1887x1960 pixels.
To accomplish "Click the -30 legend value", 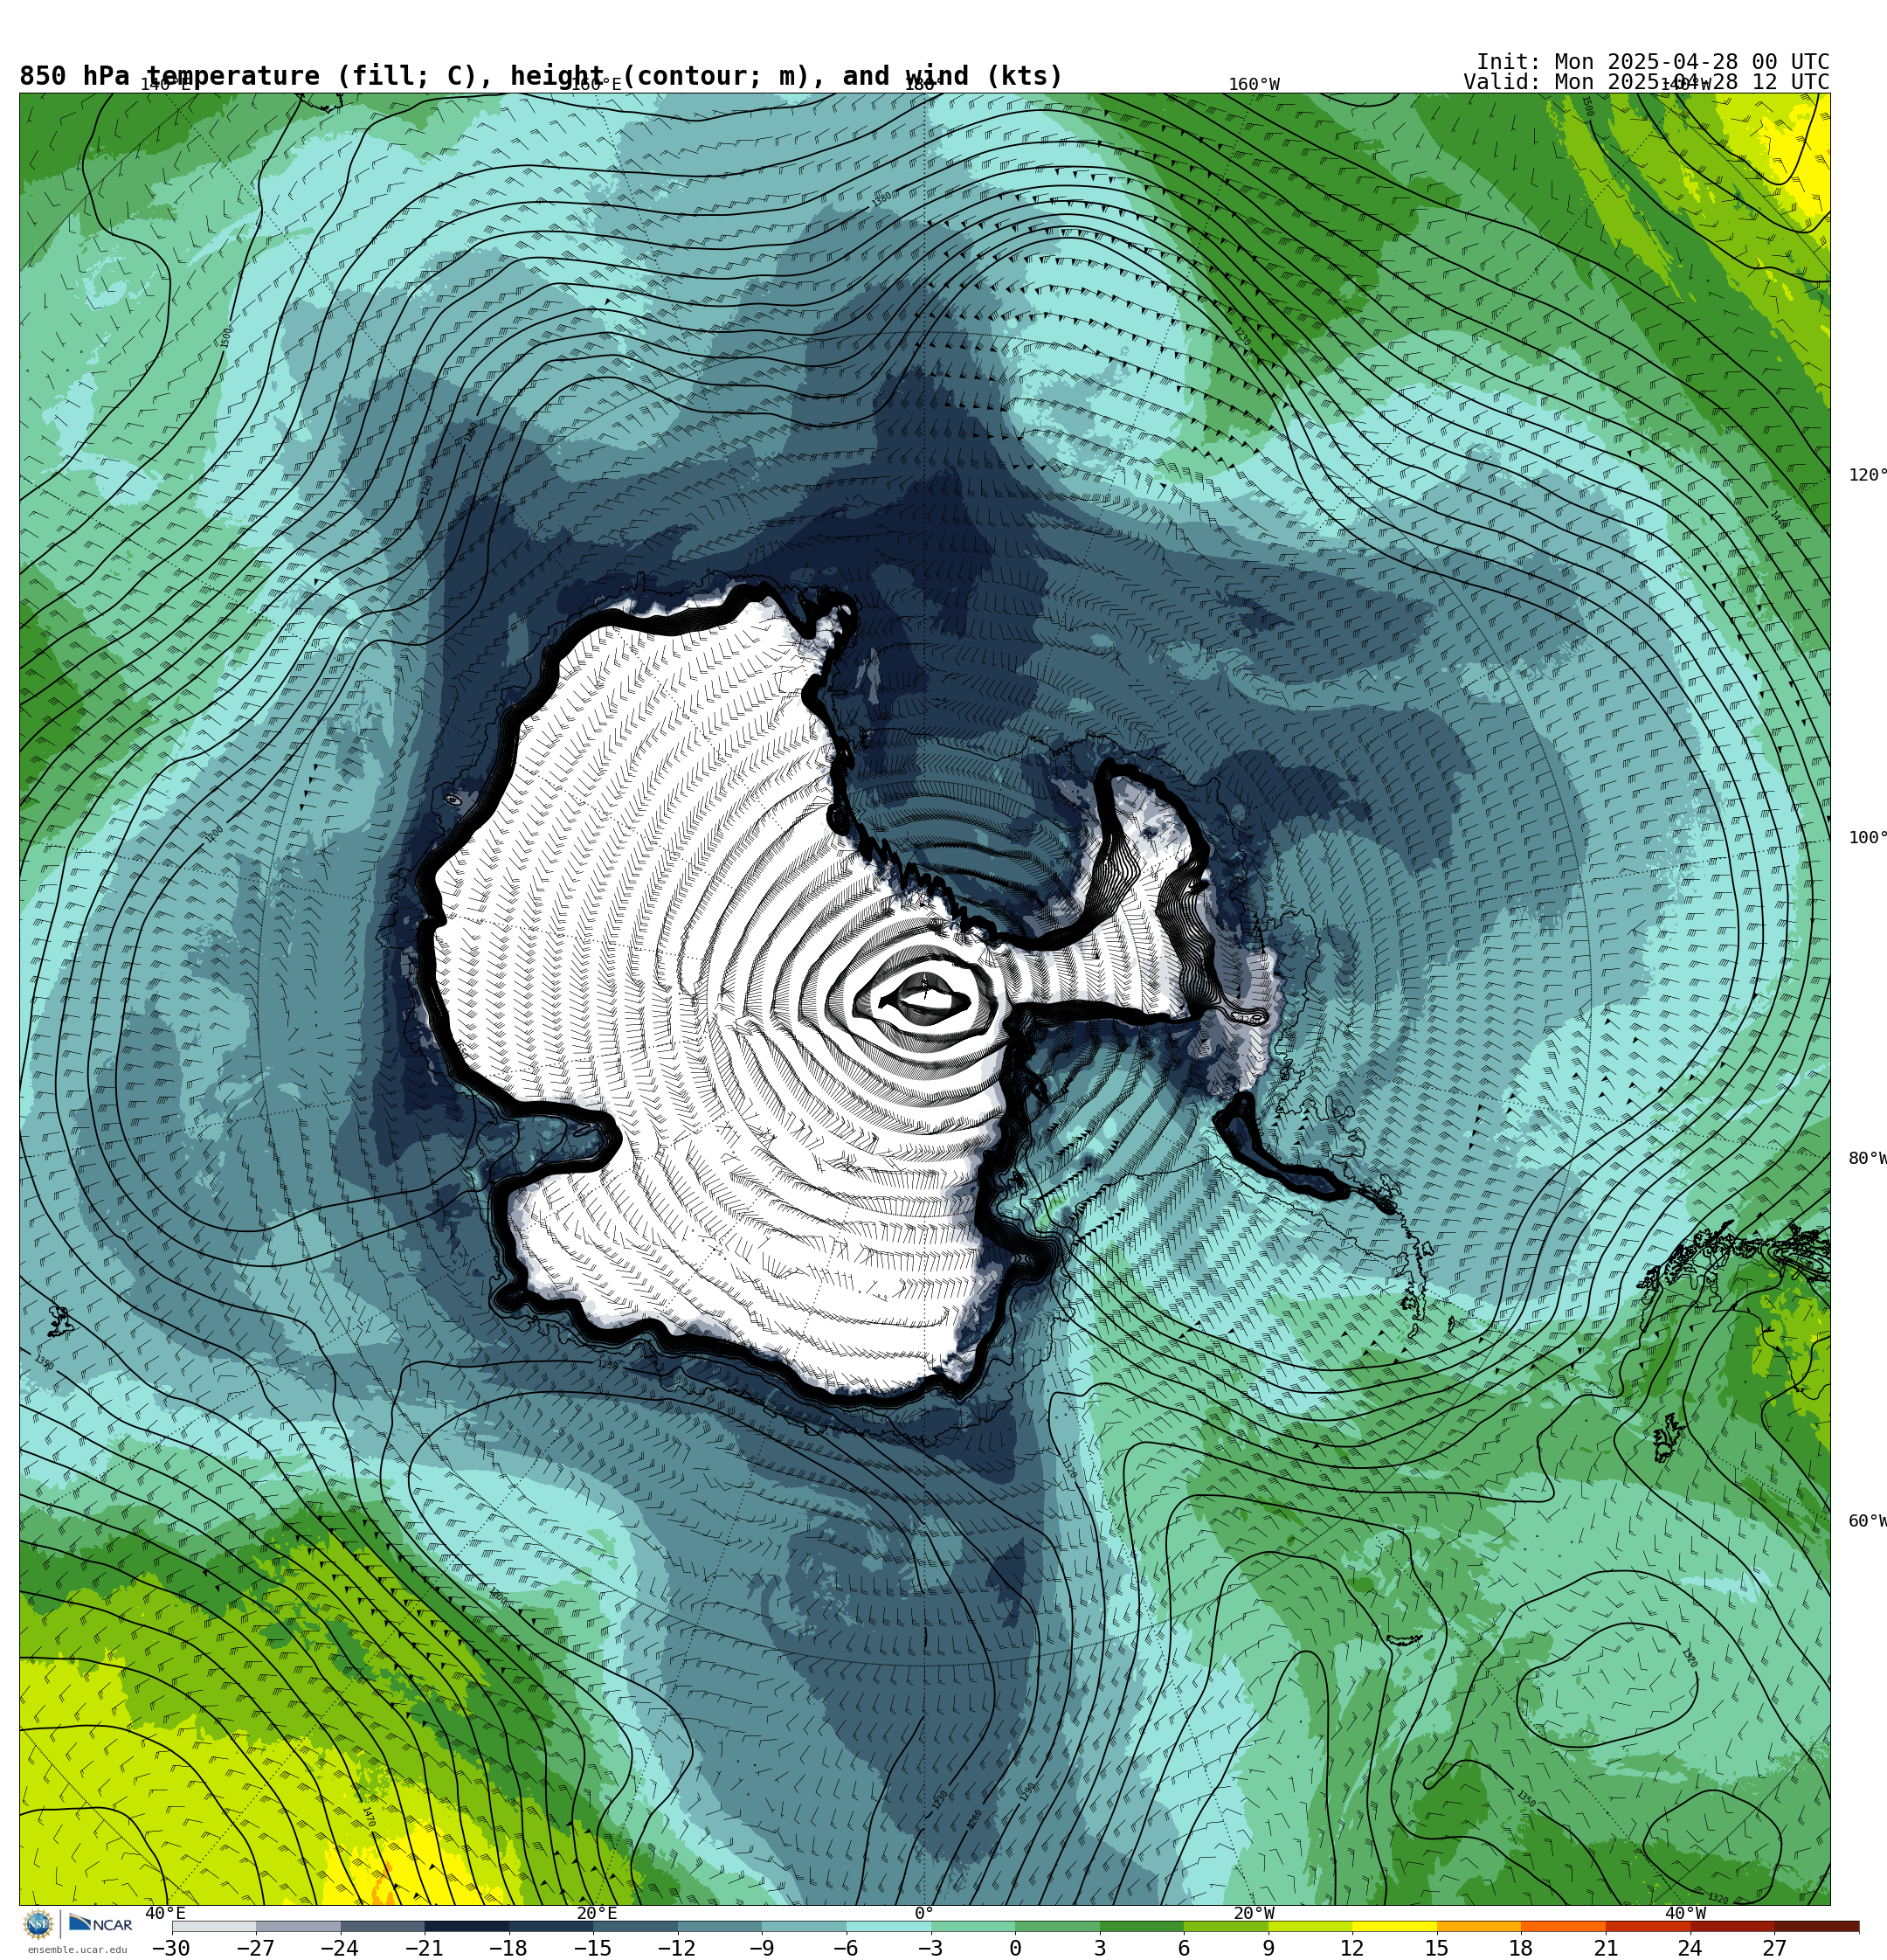I will (171, 1948).
